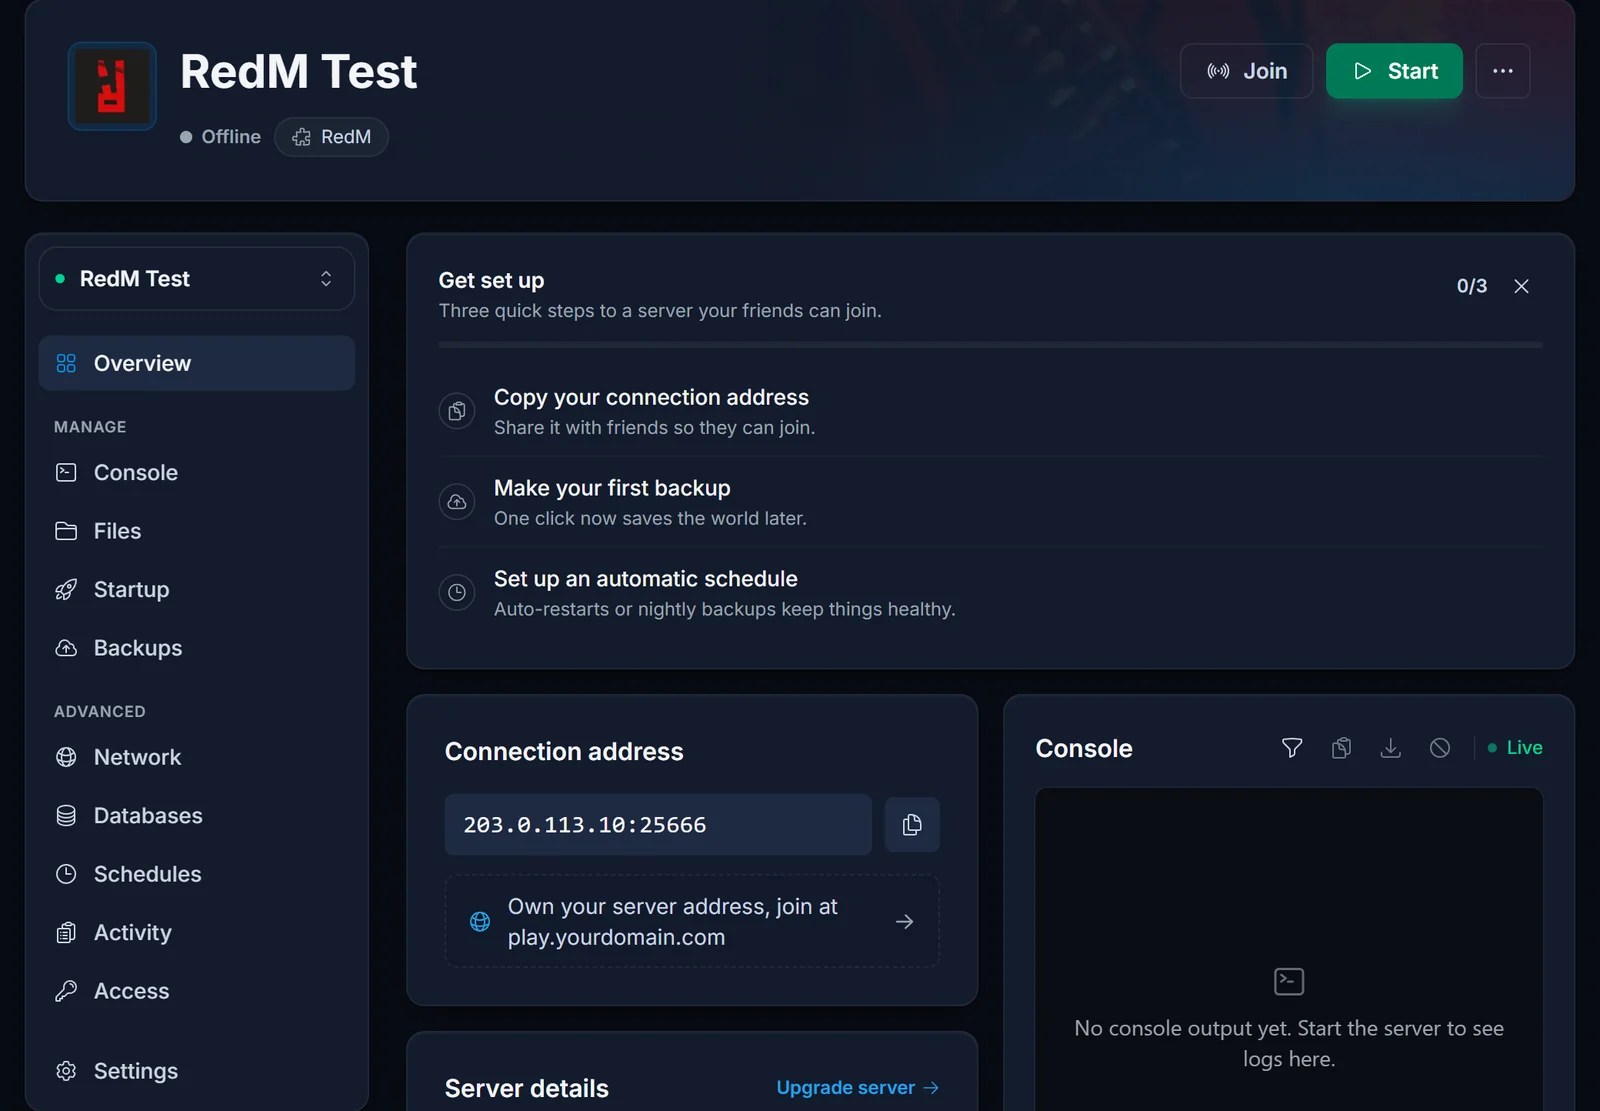Image resolution: width=1600 pixels, height=1111 pixels.
Task: Click the connection address field 203.0.113.10:25666
Action: point(658,825)
